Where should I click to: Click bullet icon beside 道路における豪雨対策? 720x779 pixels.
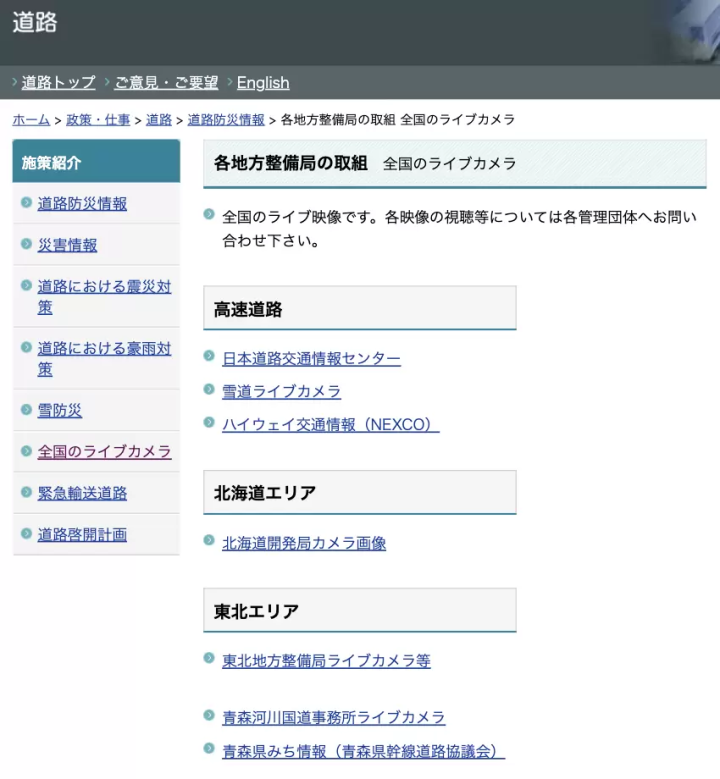coord(26,347)
